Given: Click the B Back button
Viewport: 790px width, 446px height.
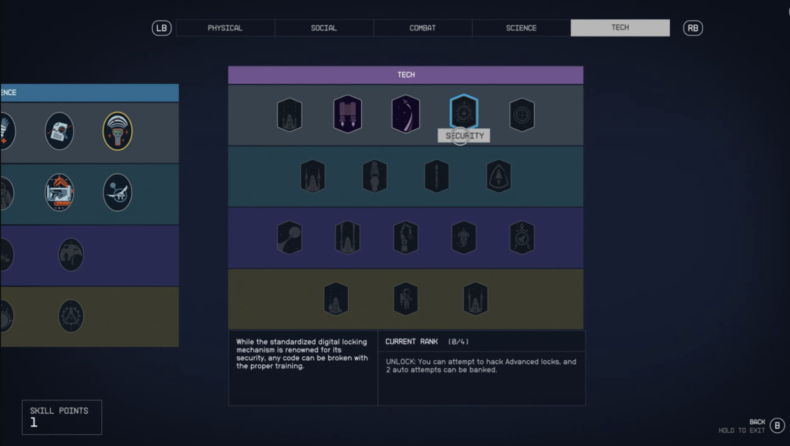Looking at the screenshot, I should 777,425.
